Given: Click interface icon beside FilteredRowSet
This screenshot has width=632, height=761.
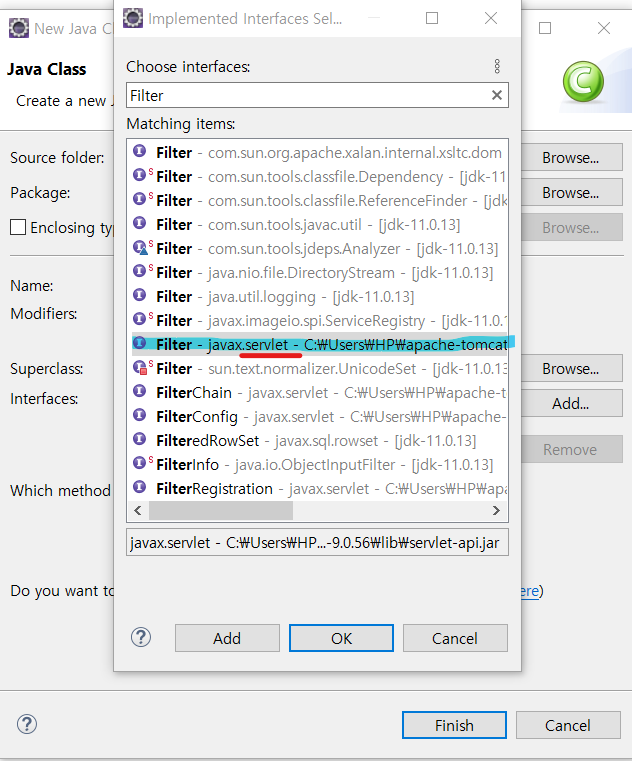Looking at the screenshot, I should click(x=140, y=439).
